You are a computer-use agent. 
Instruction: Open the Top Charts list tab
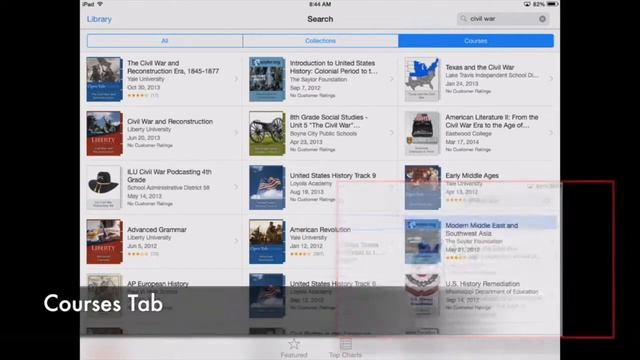point(345,348)
